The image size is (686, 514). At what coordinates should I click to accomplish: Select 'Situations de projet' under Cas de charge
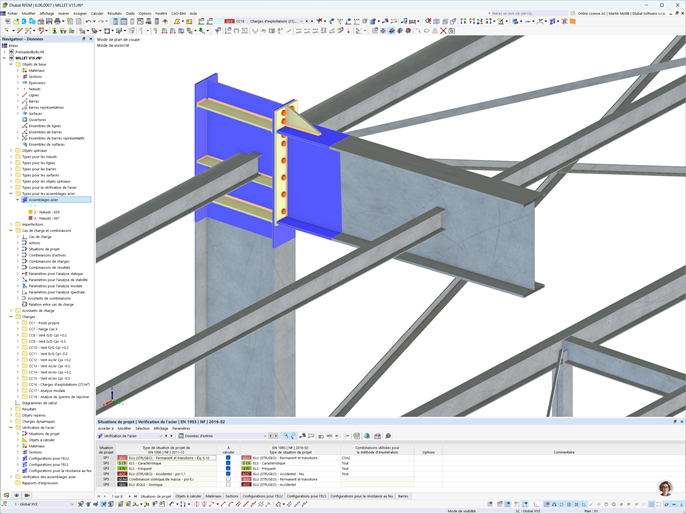pyautogui.click(x=44, y=249)
